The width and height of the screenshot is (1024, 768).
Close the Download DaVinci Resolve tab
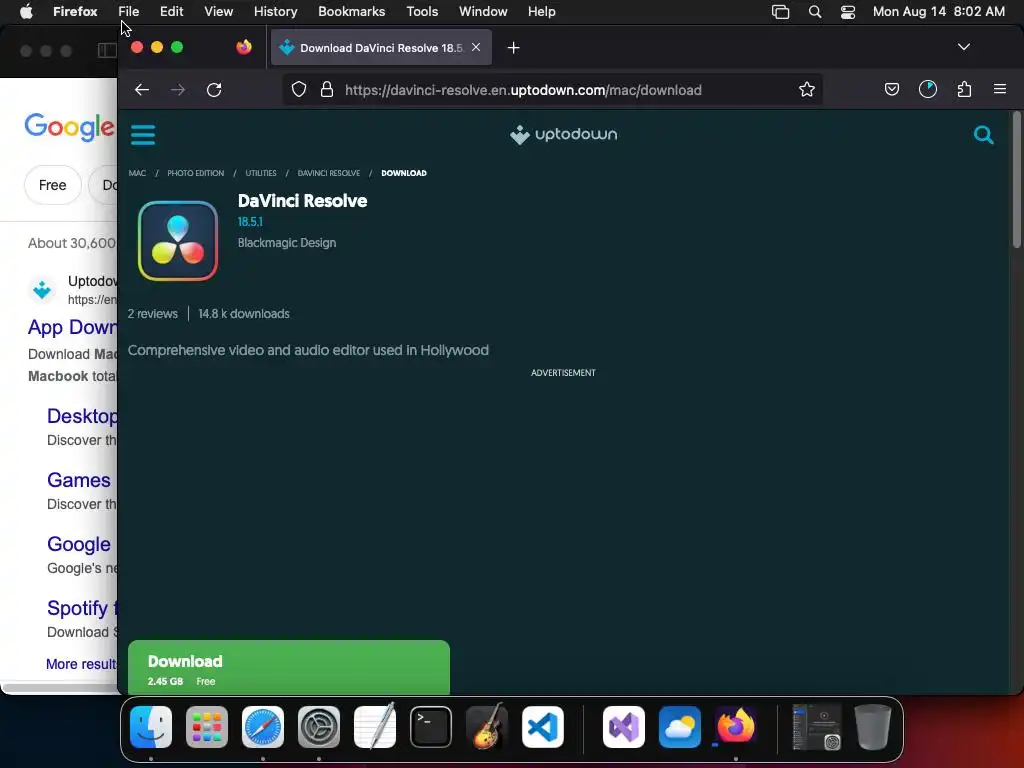click(476, 47)
